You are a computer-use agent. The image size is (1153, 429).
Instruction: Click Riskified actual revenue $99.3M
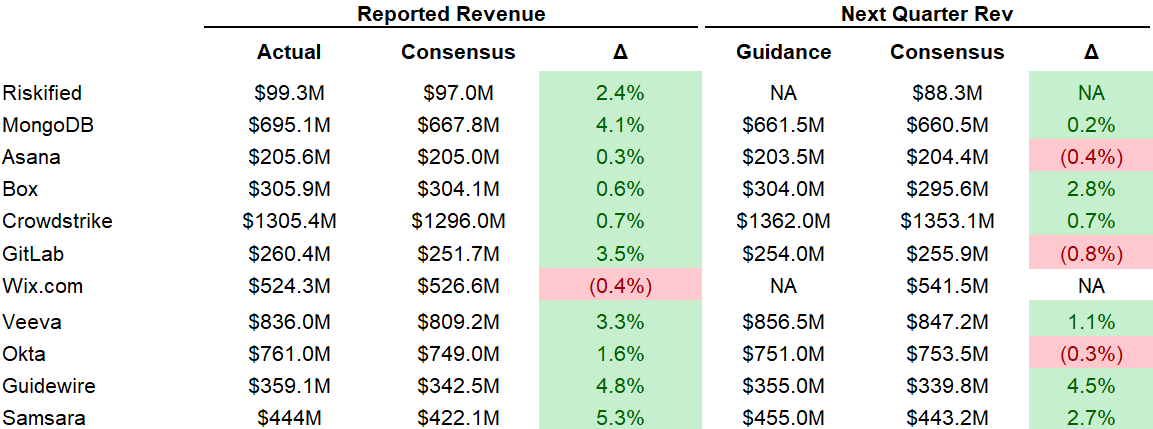click(290, 93)
